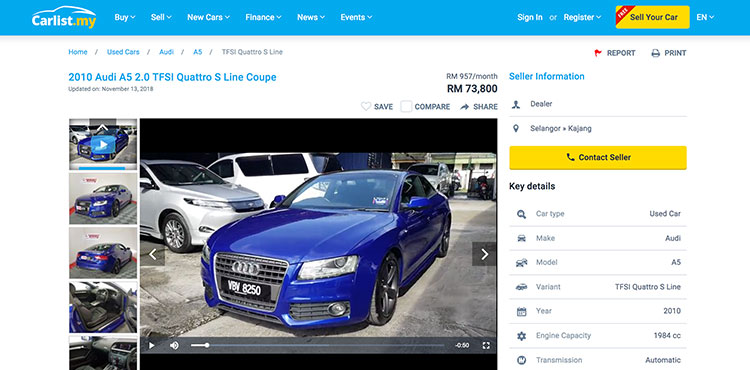This screenshot has height=370, width=750.
Task: Open the EN language selector
Action: [705, 17]
